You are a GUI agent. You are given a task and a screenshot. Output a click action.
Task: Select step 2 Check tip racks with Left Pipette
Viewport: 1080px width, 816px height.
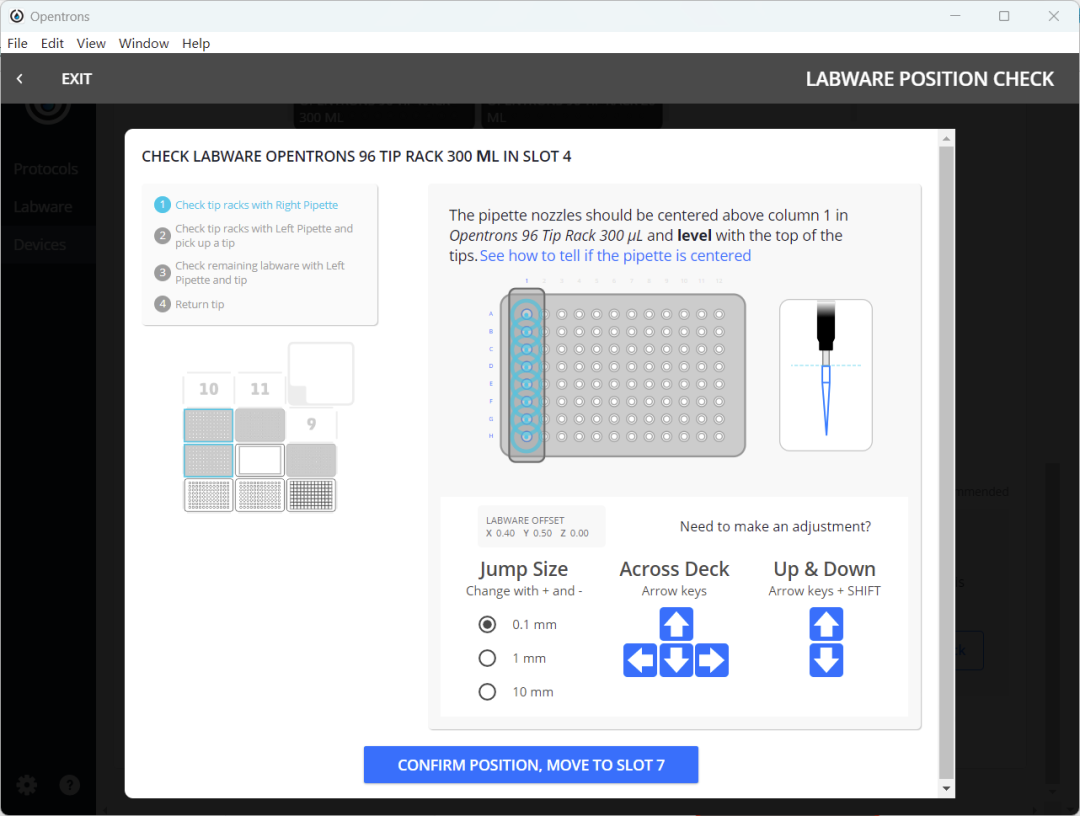254,236
